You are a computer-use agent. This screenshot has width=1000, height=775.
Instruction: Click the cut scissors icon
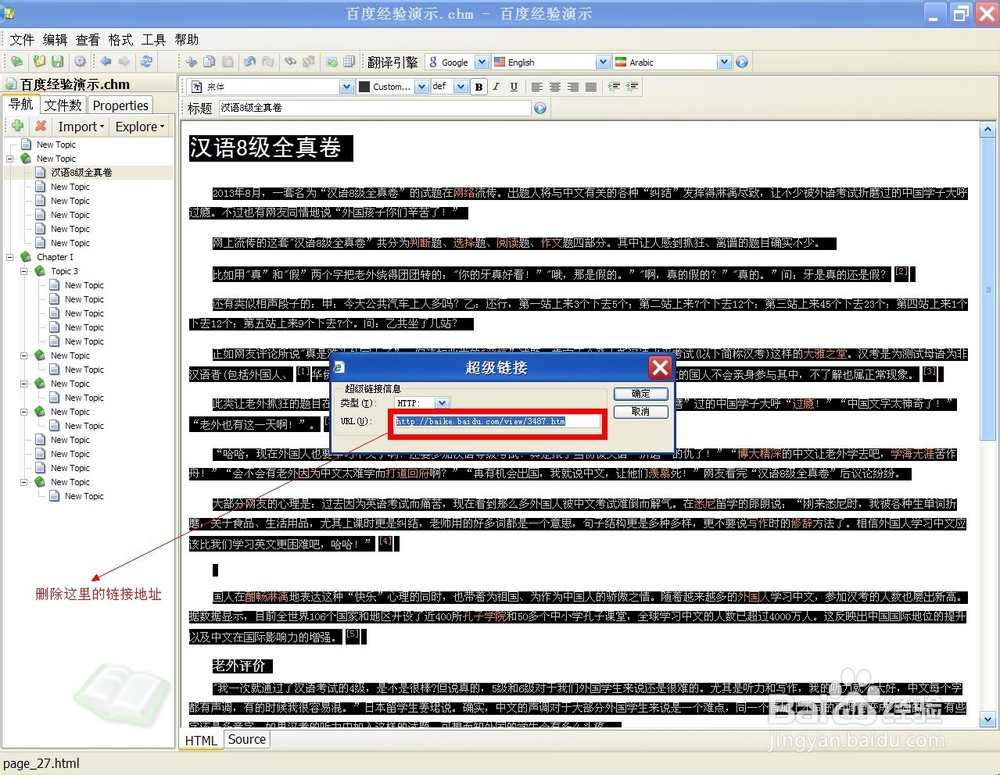(191, 62)
